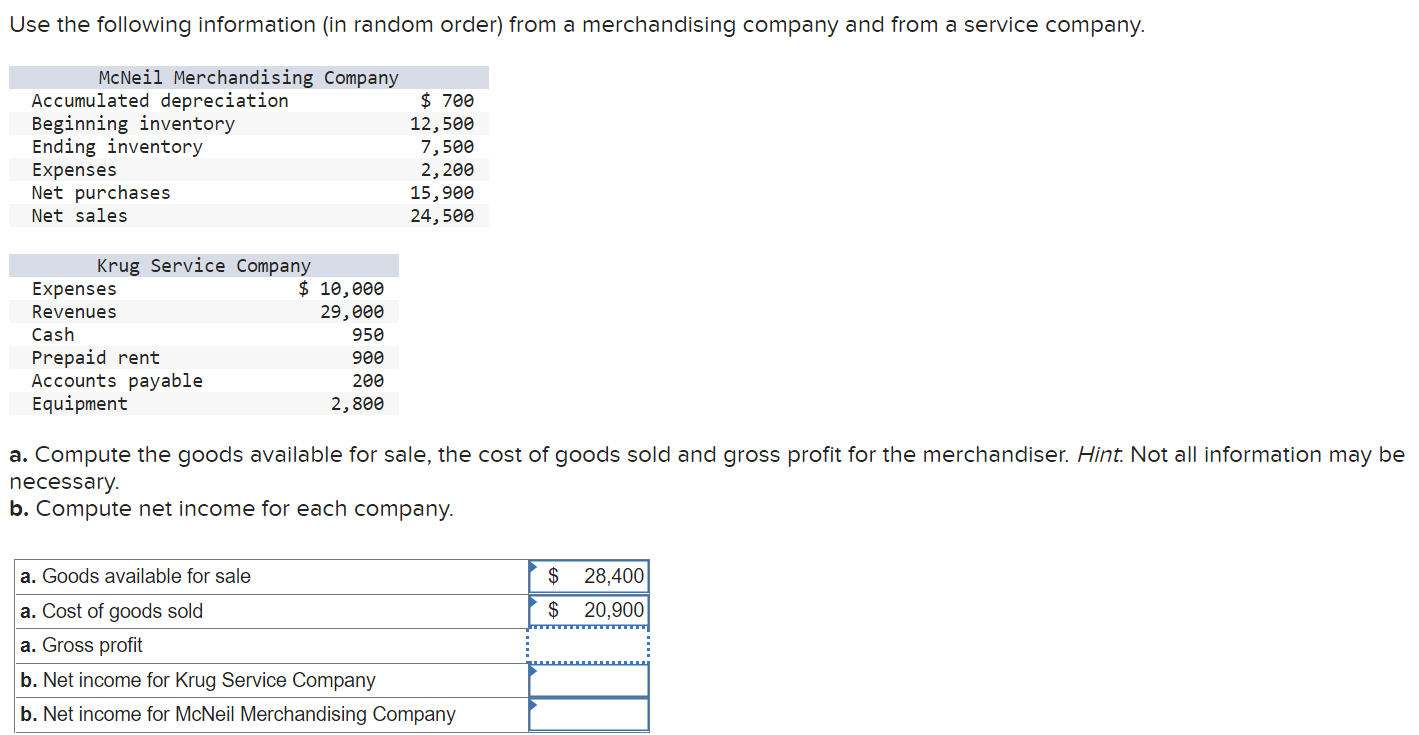Viewport: 1419px width, 735px height.
Task: Click the 'a. Goods available for sale' label
Action: 135,576
